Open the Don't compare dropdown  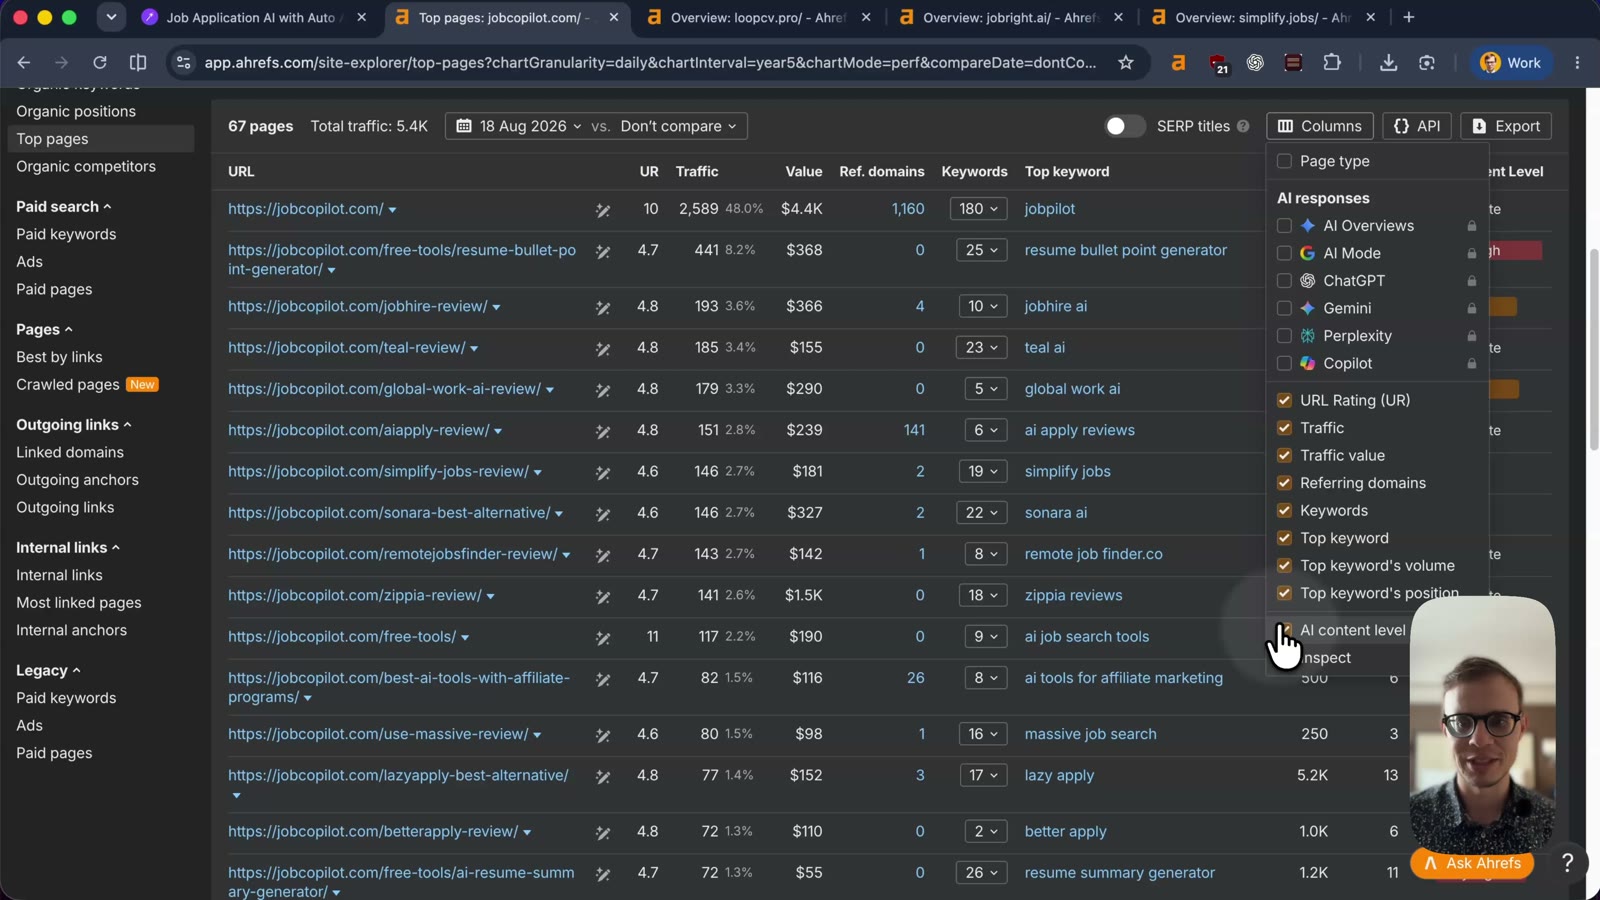(x=678, y=126)
